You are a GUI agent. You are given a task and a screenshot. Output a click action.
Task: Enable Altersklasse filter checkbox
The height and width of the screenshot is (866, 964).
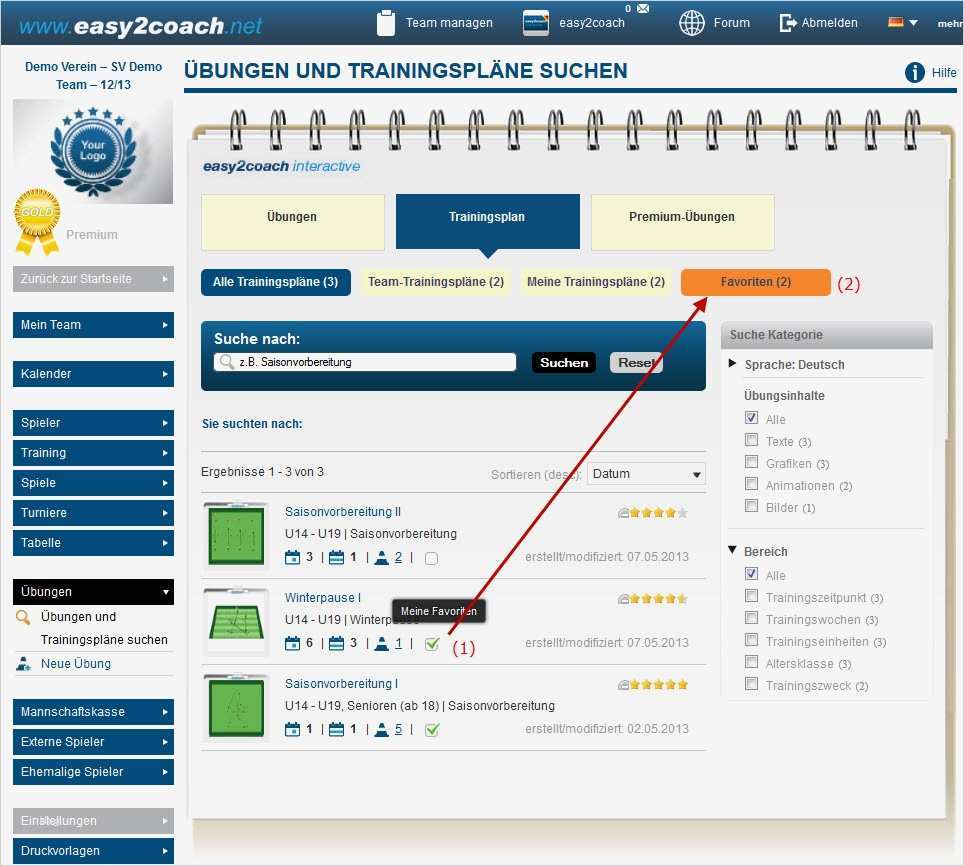(751, 663)
